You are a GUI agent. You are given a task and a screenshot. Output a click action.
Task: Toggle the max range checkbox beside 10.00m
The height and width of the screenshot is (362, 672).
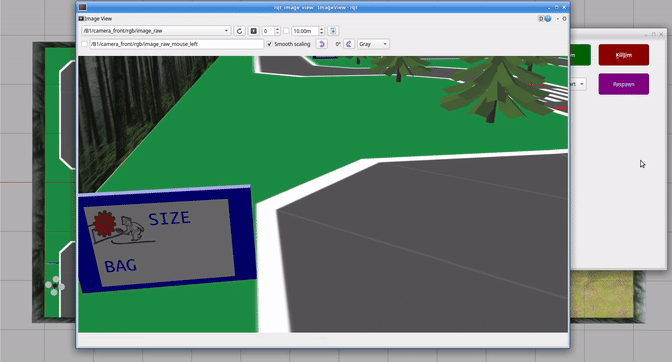[286, 31]
